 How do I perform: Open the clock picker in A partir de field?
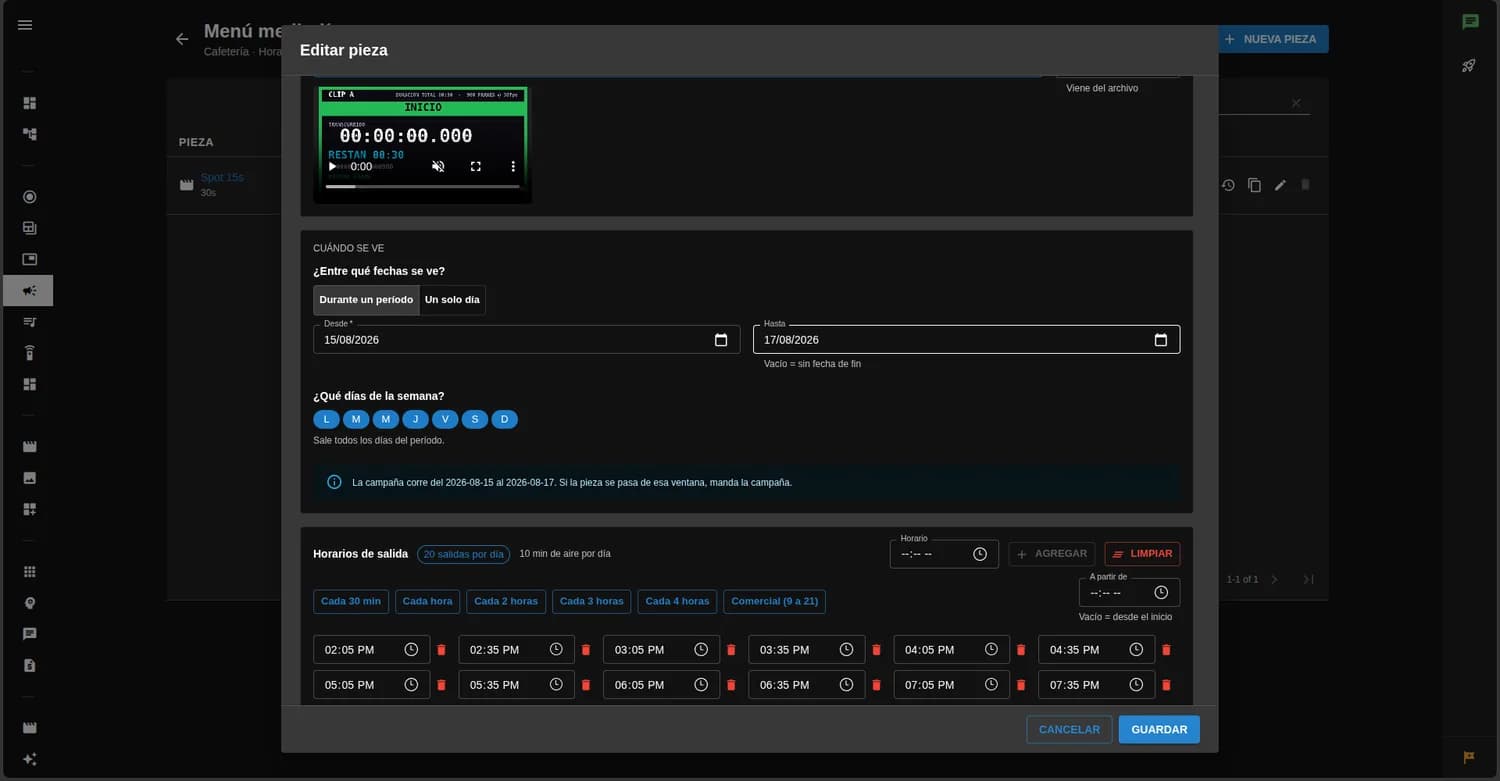(1161, 593)
